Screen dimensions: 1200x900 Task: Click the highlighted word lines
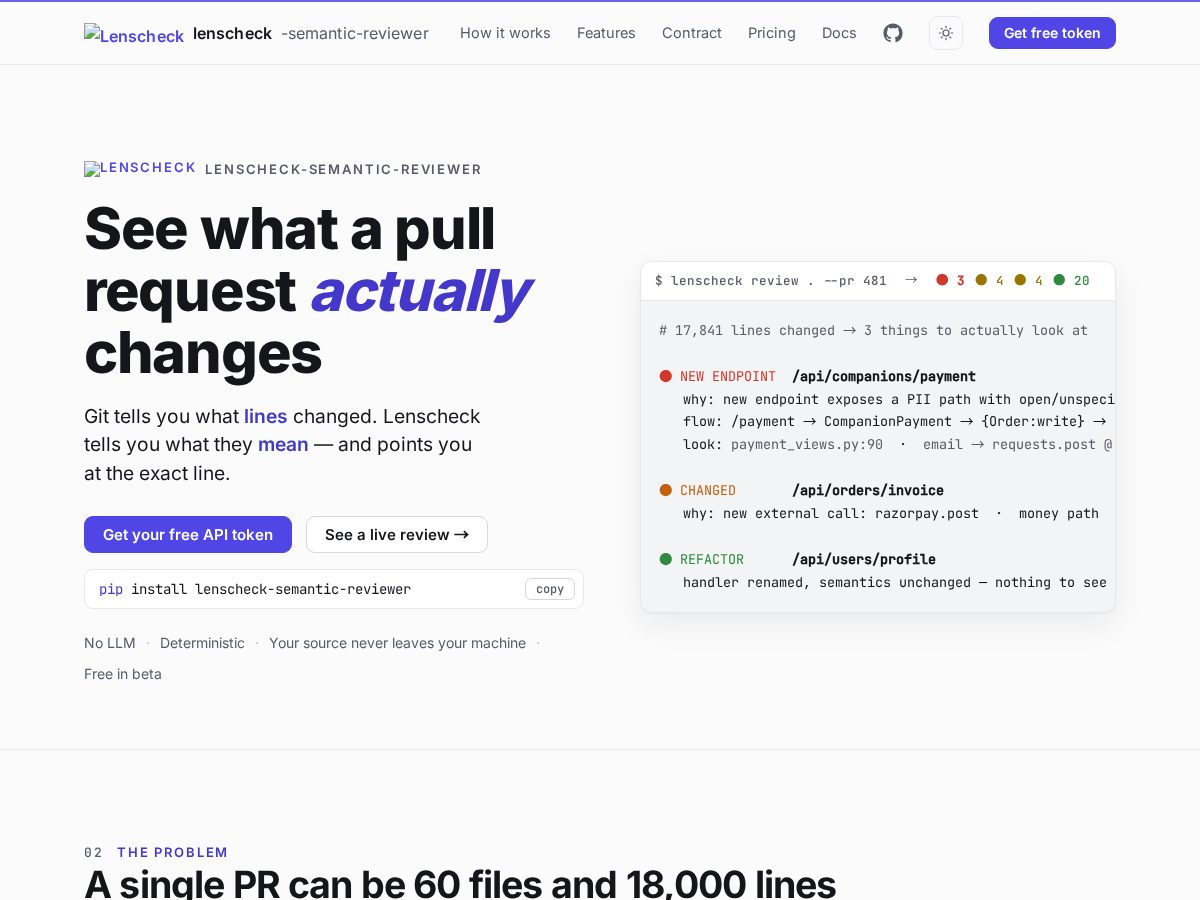(266, 416)
